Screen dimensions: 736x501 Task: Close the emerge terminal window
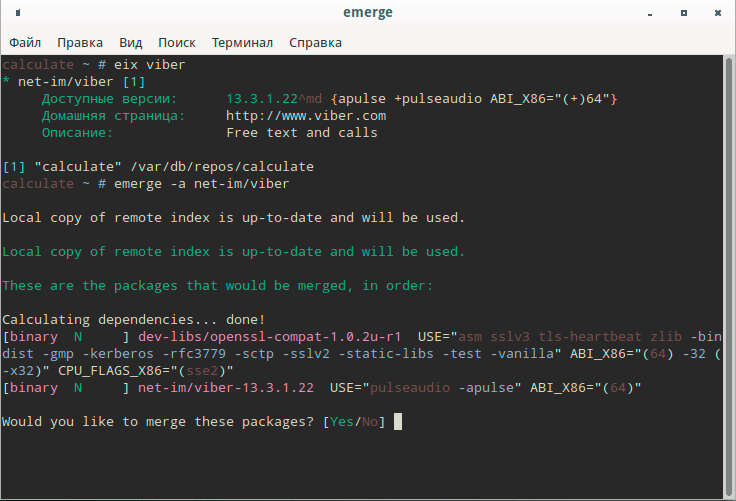[x=716, y=14]
